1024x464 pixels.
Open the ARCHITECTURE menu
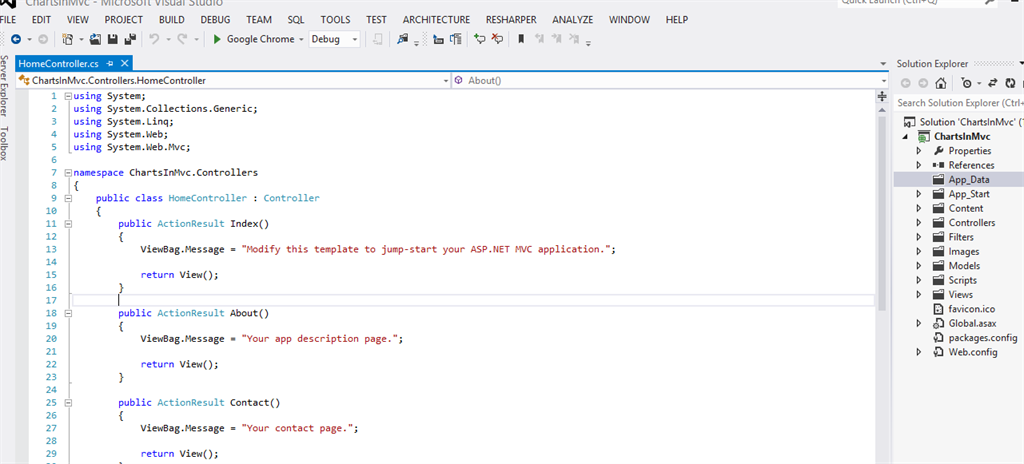(x=436, y=19)
